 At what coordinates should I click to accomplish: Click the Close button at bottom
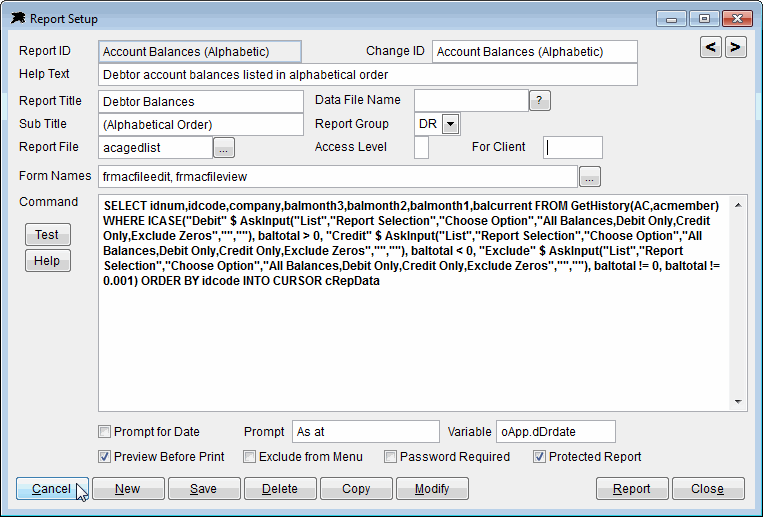pos(708,489)
